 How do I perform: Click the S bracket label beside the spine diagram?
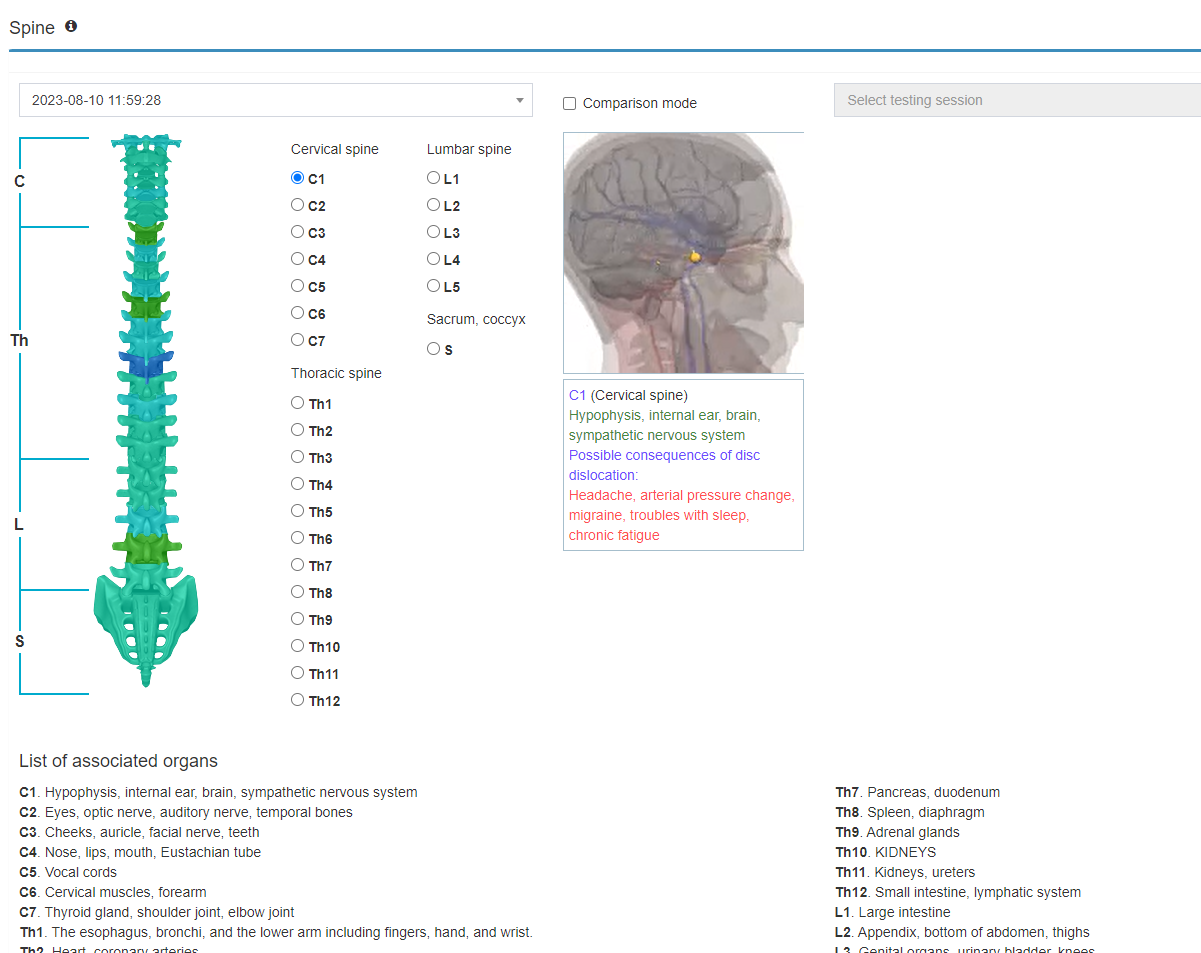point(19,641)
